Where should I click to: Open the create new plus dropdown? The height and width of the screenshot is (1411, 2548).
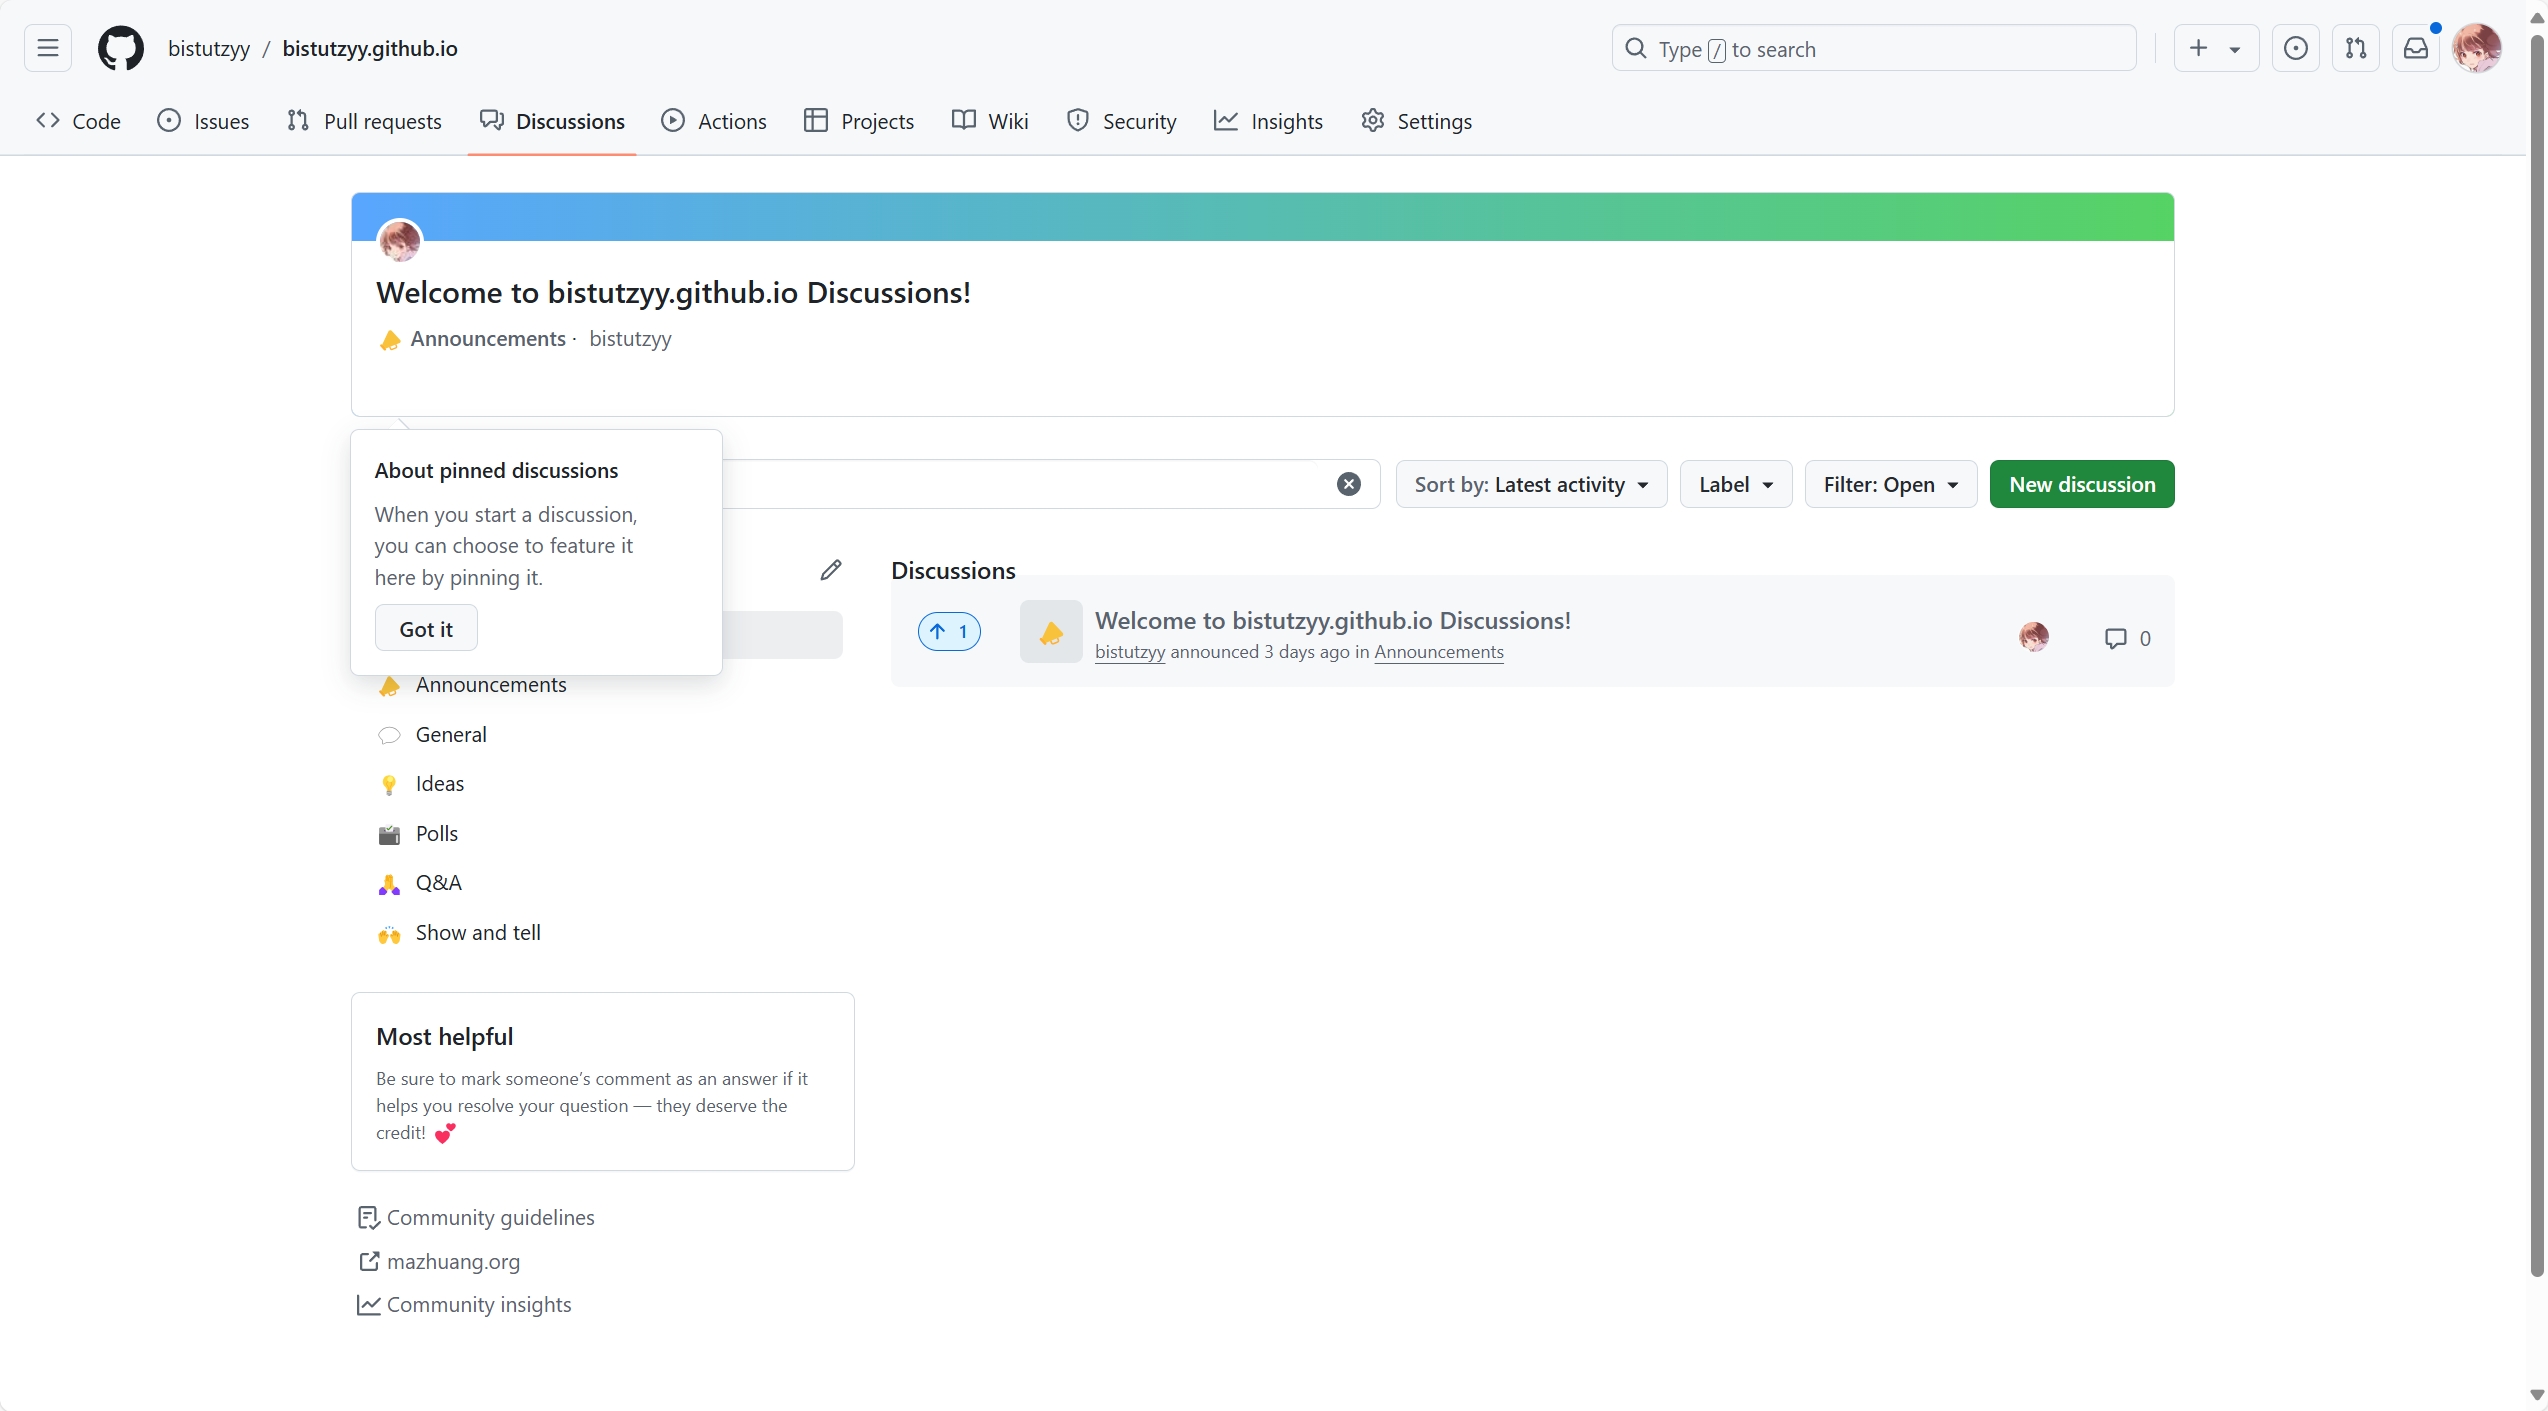[2216, 48]
